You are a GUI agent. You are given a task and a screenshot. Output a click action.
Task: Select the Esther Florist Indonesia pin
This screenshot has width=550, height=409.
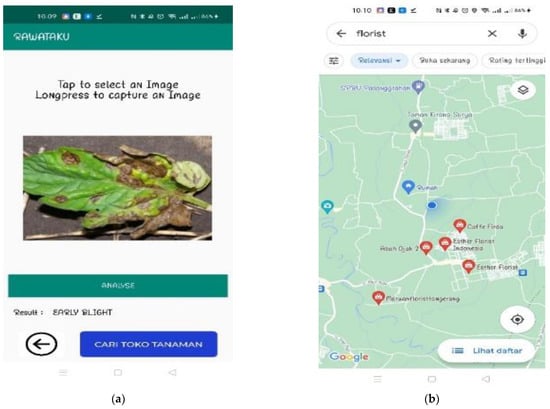tap(445, 243)
